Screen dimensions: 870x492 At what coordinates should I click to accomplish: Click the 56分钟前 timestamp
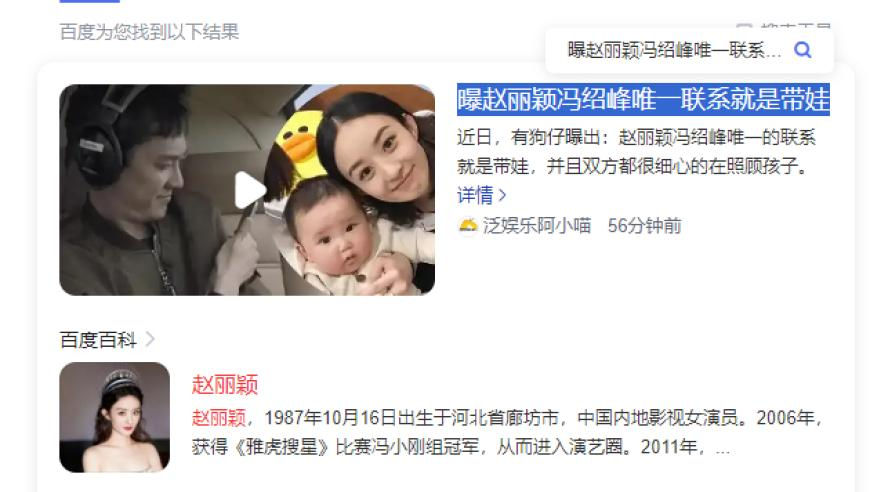coord(644,226)
